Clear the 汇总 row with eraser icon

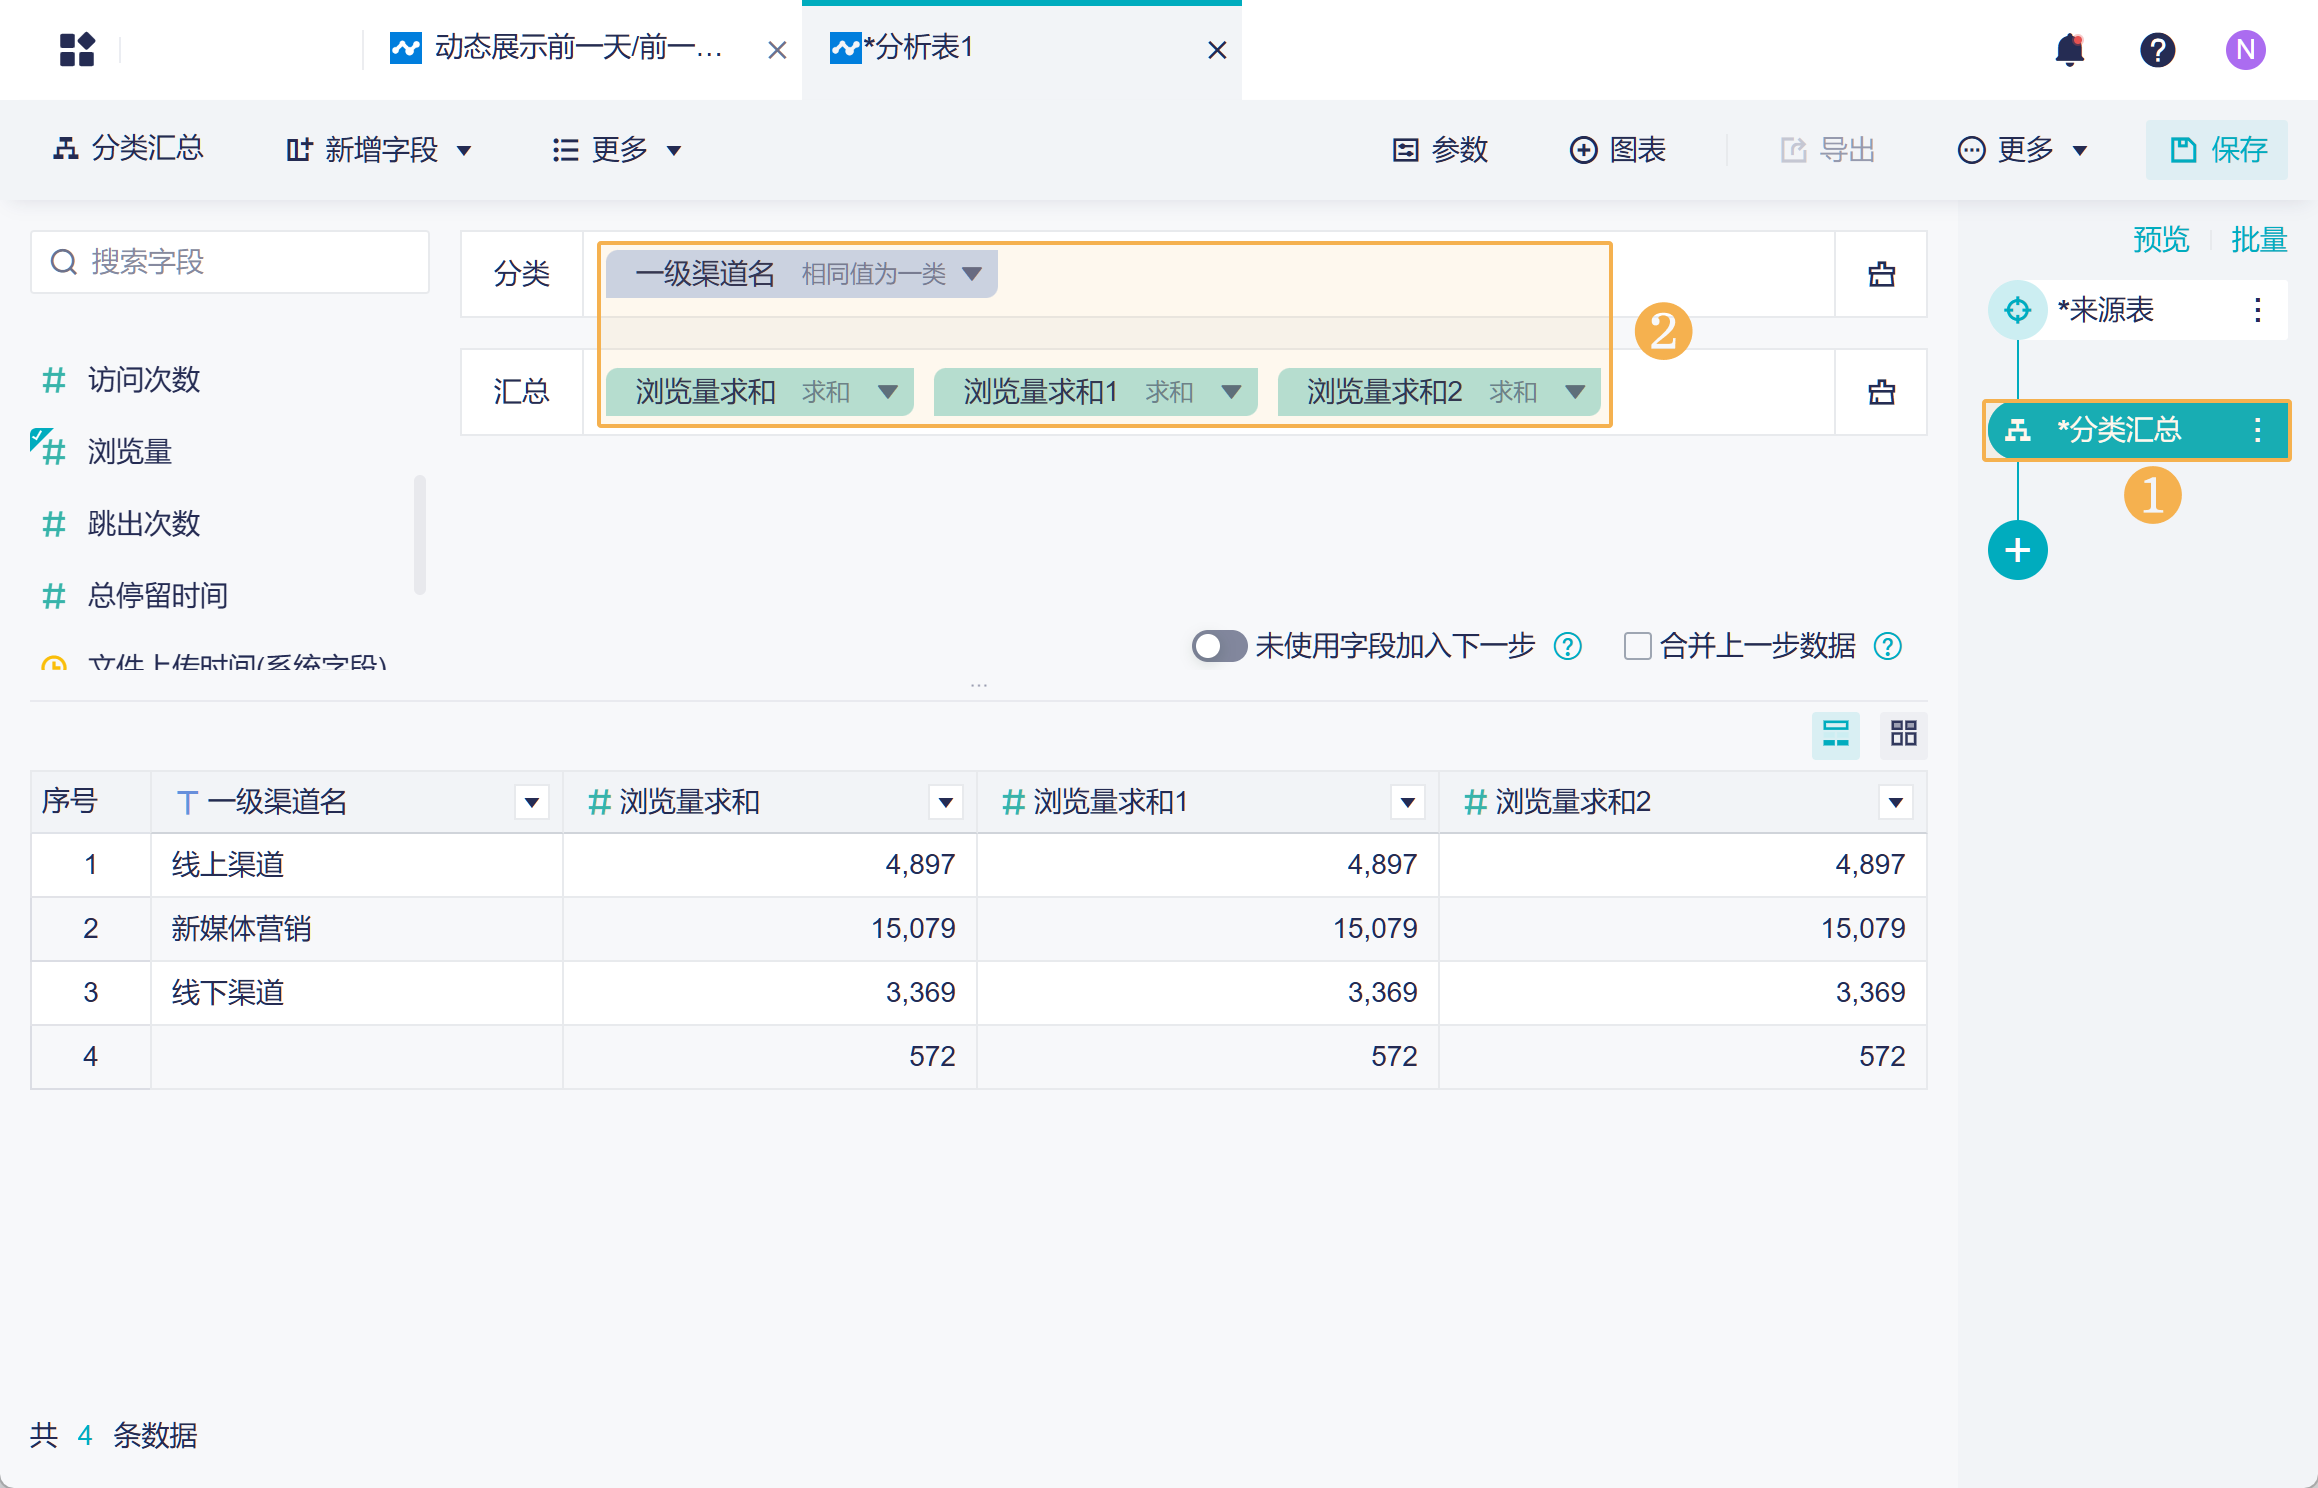[1881, 392]
